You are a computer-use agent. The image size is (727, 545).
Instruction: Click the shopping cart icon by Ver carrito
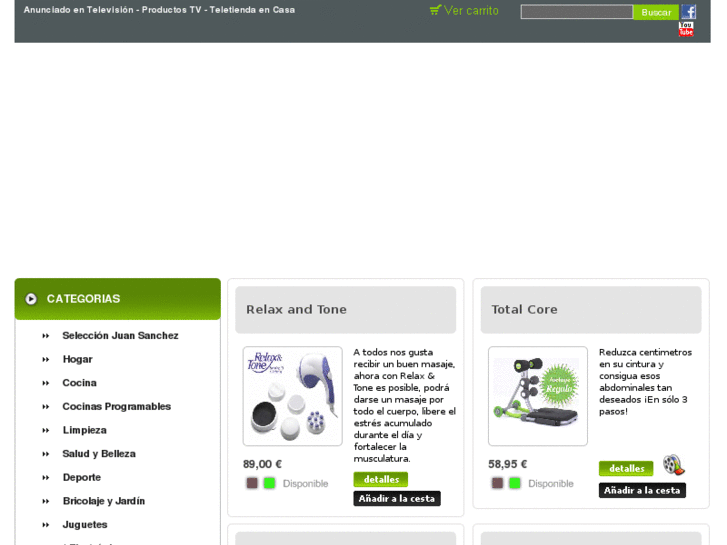tap(435, 10)
